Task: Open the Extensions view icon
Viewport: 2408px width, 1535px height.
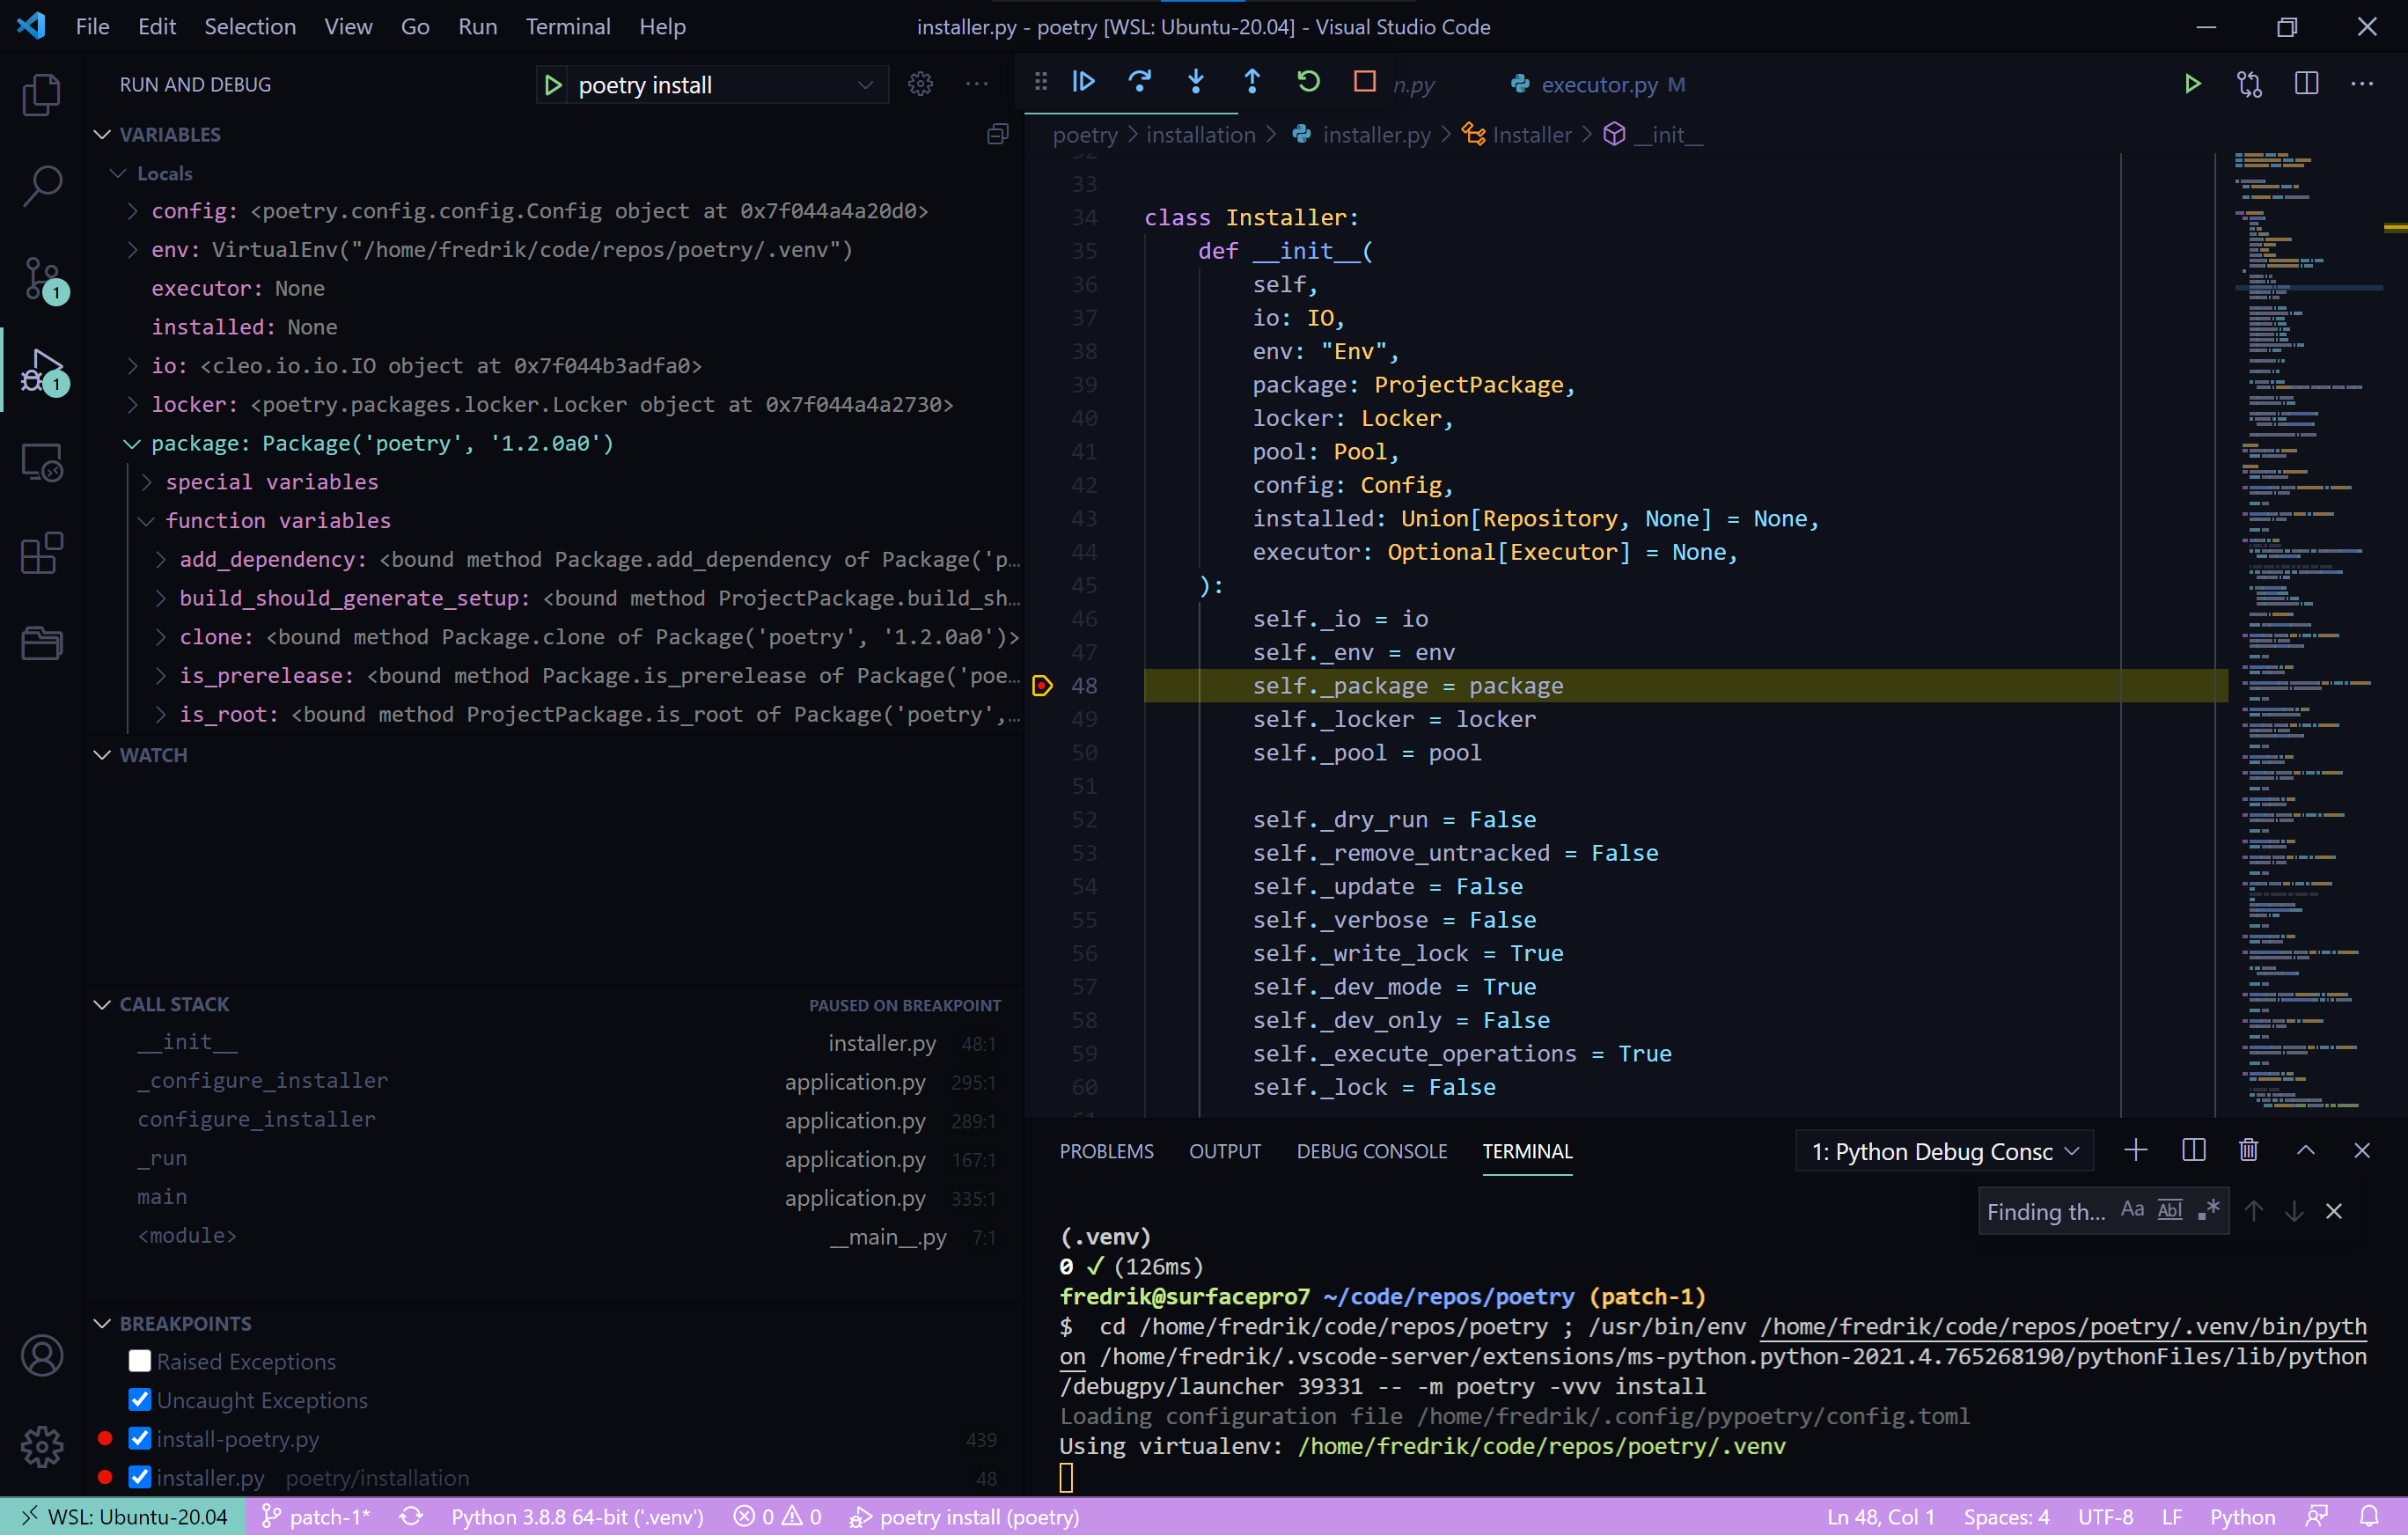Action: tap(41, 553)
